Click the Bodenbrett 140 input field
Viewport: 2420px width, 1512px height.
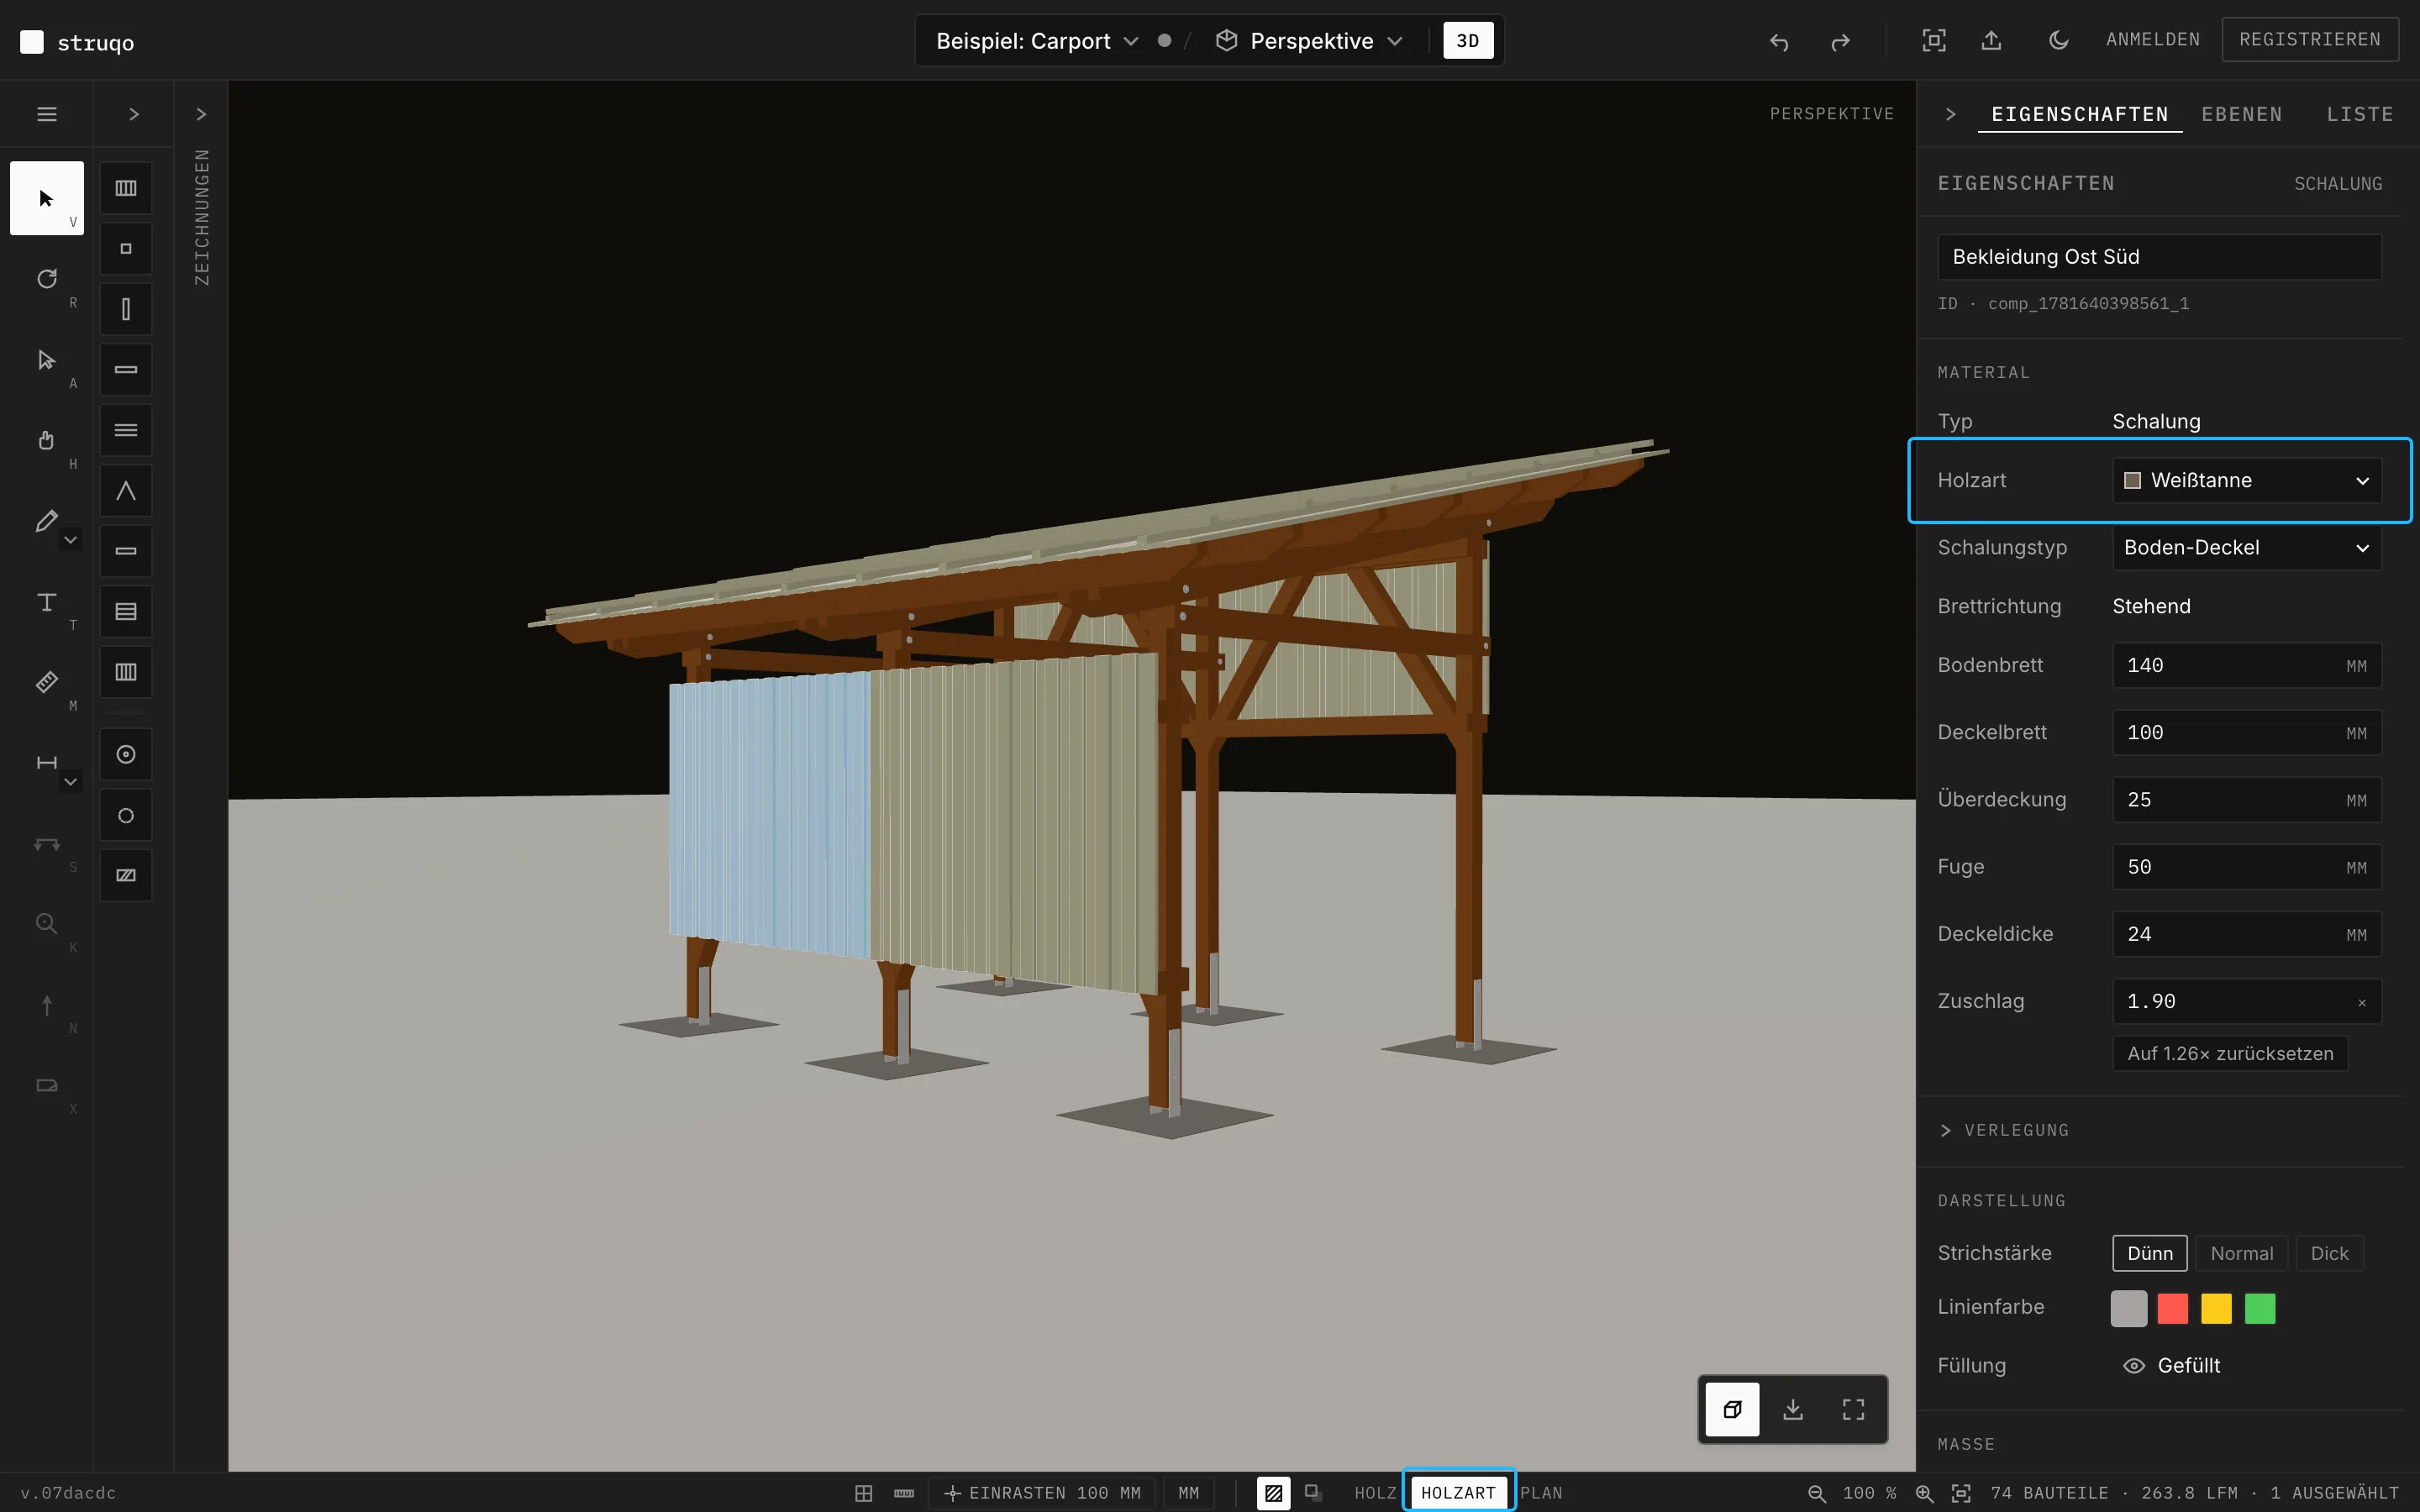pyautogui.click(x=2246, y=665)
